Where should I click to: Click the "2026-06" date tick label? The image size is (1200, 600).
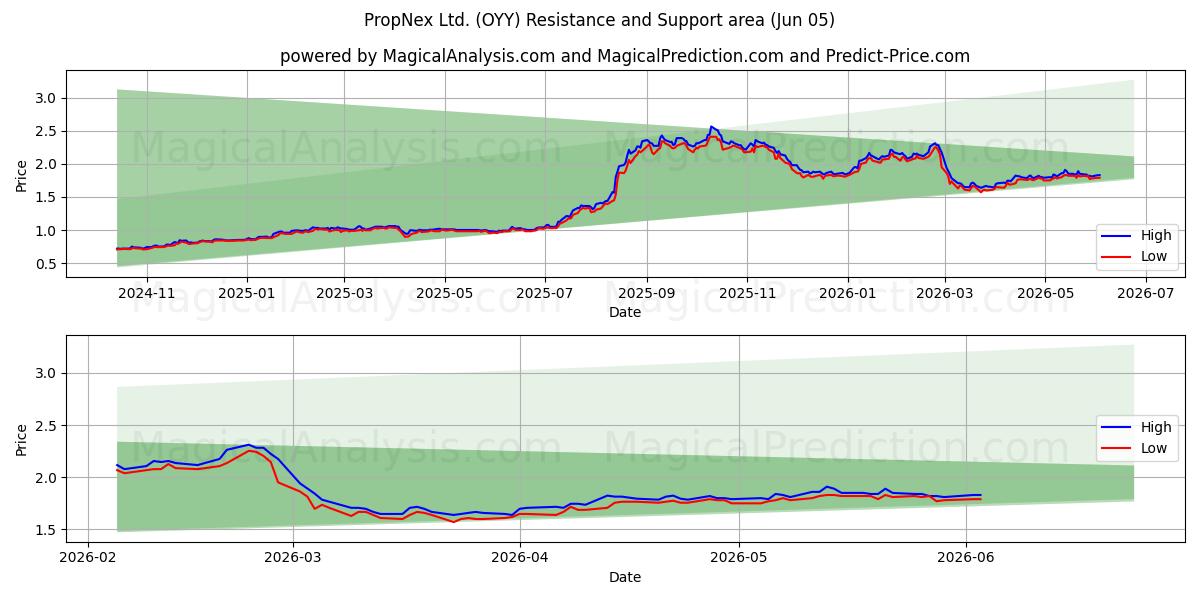point(966,558)
